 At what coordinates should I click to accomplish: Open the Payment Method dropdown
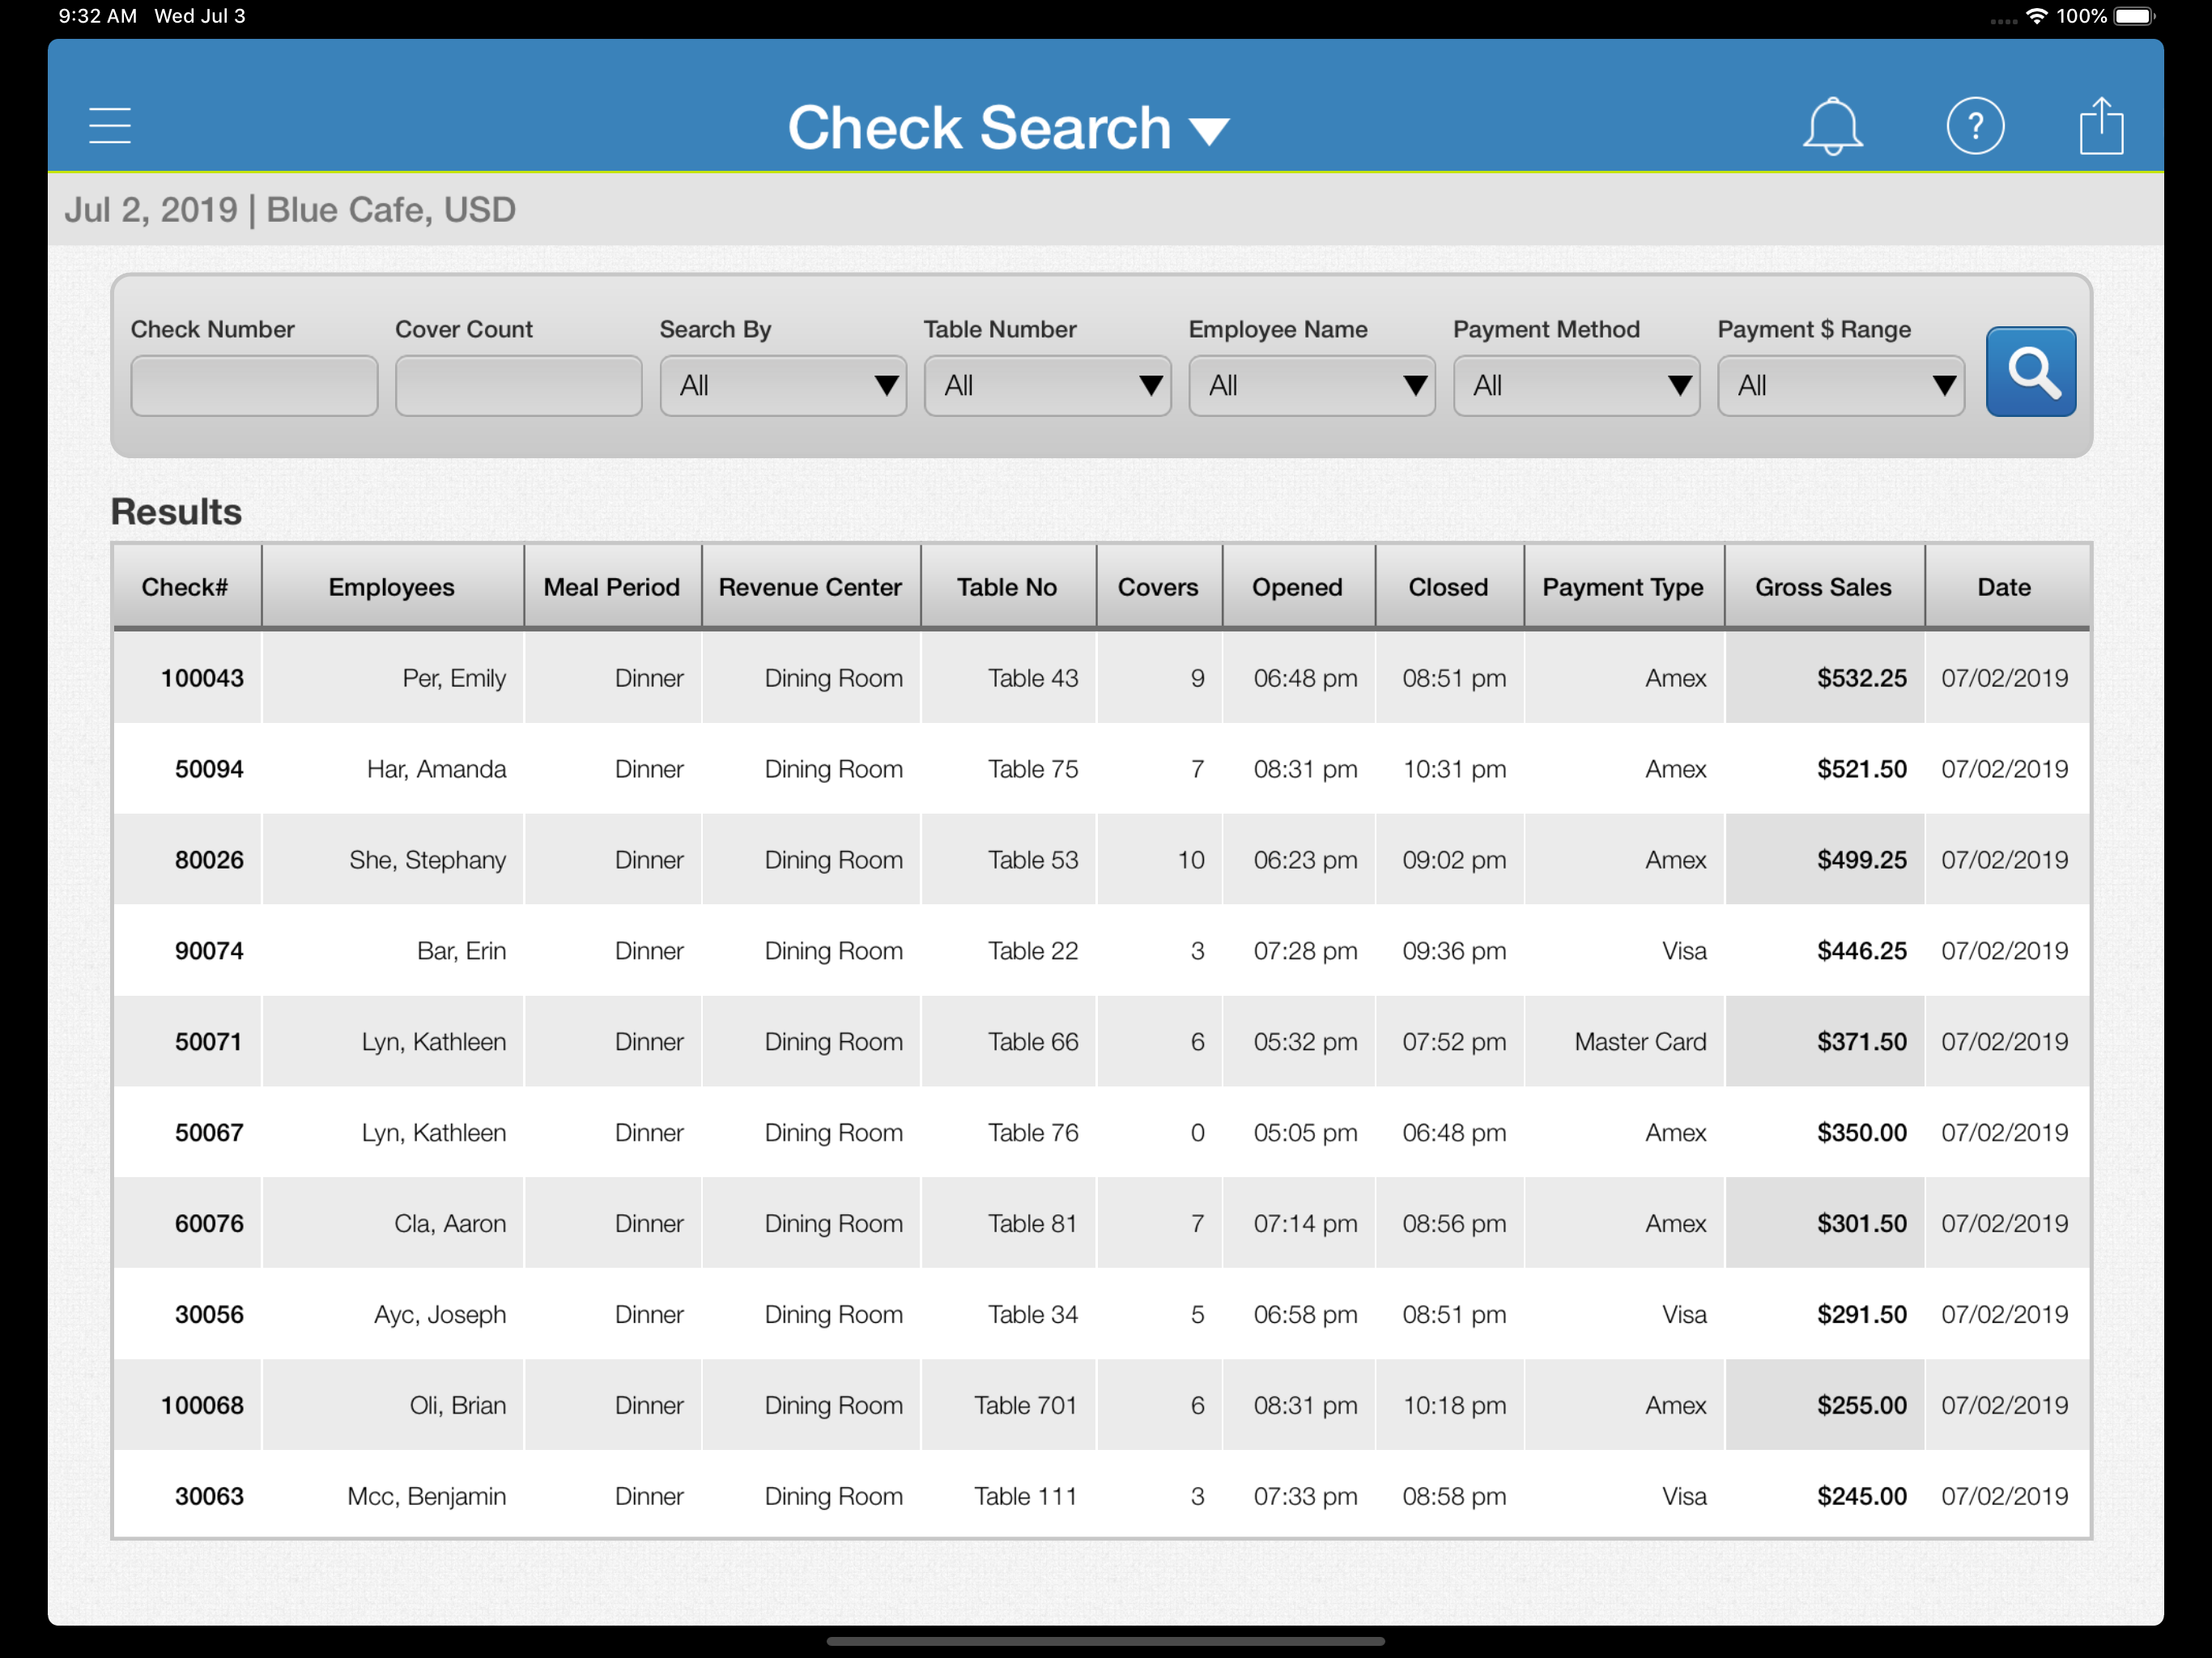[x=1576, y=386]
